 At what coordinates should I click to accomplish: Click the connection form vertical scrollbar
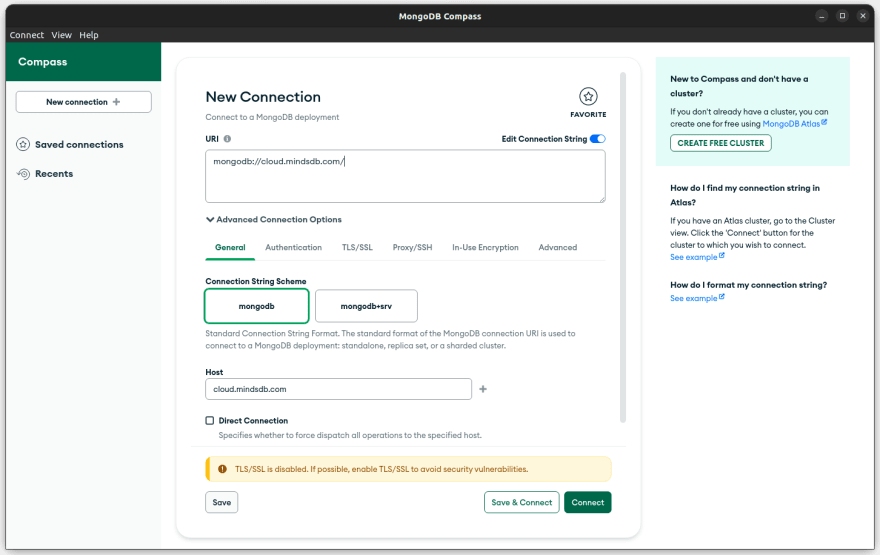[622, 247]
